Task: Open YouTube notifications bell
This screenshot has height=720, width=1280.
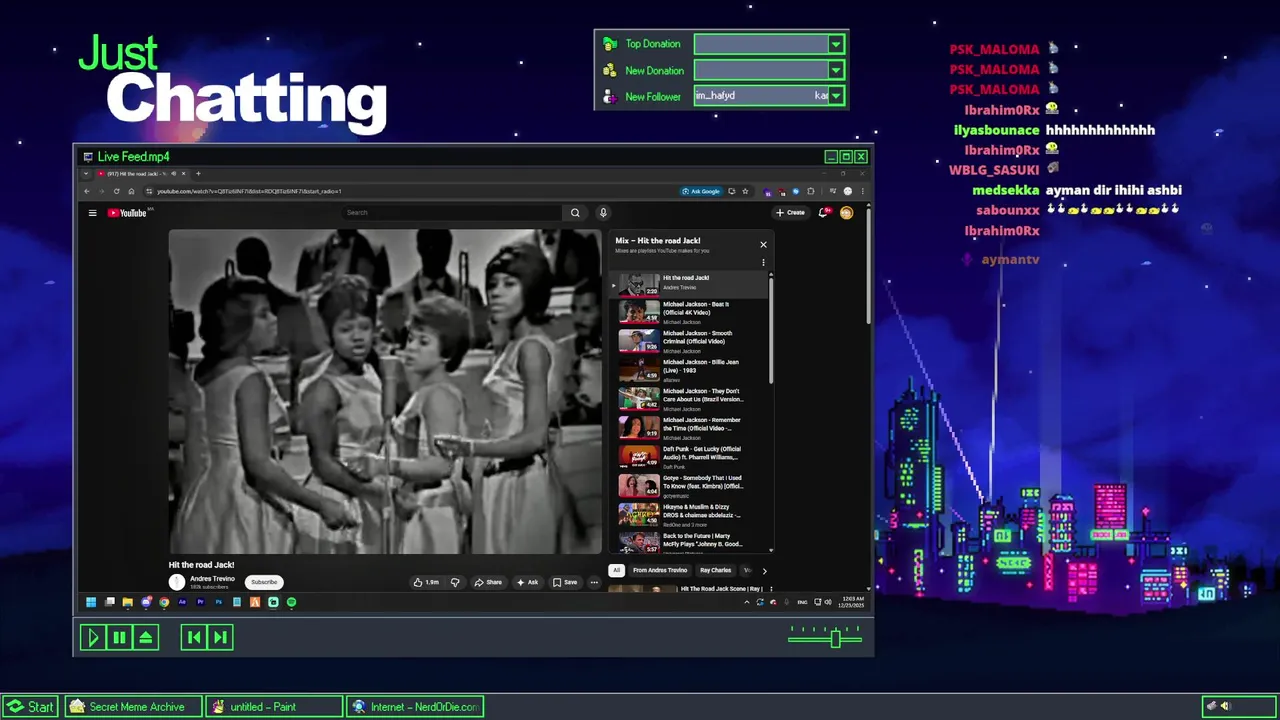Action: coord(823,213)
